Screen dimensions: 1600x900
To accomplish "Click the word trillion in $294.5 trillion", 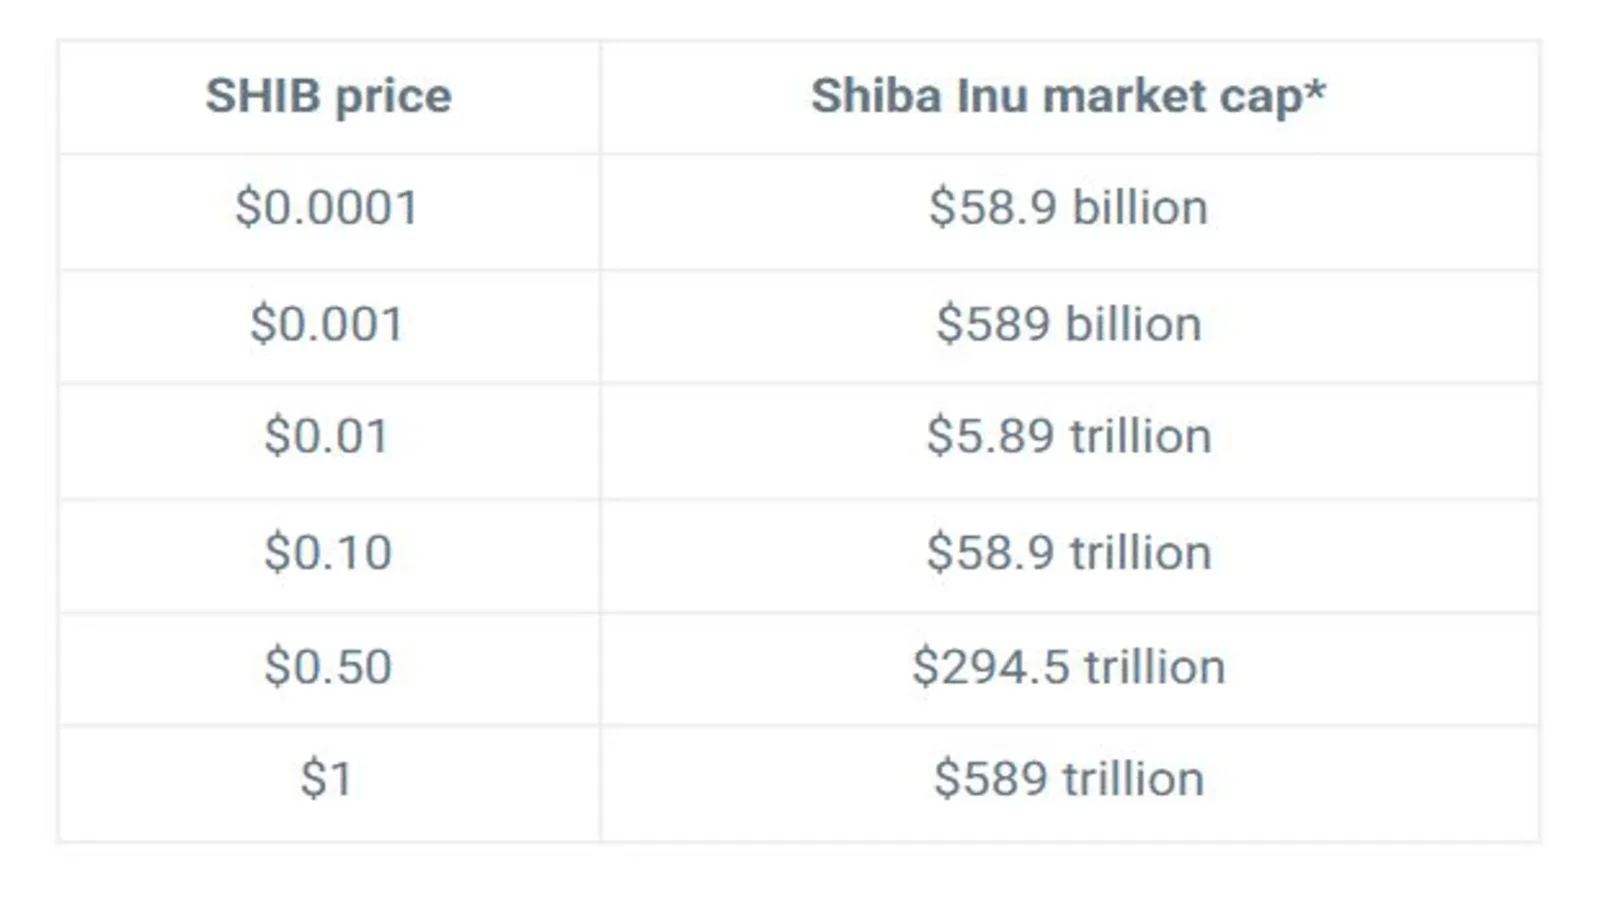I will 1155,666.
